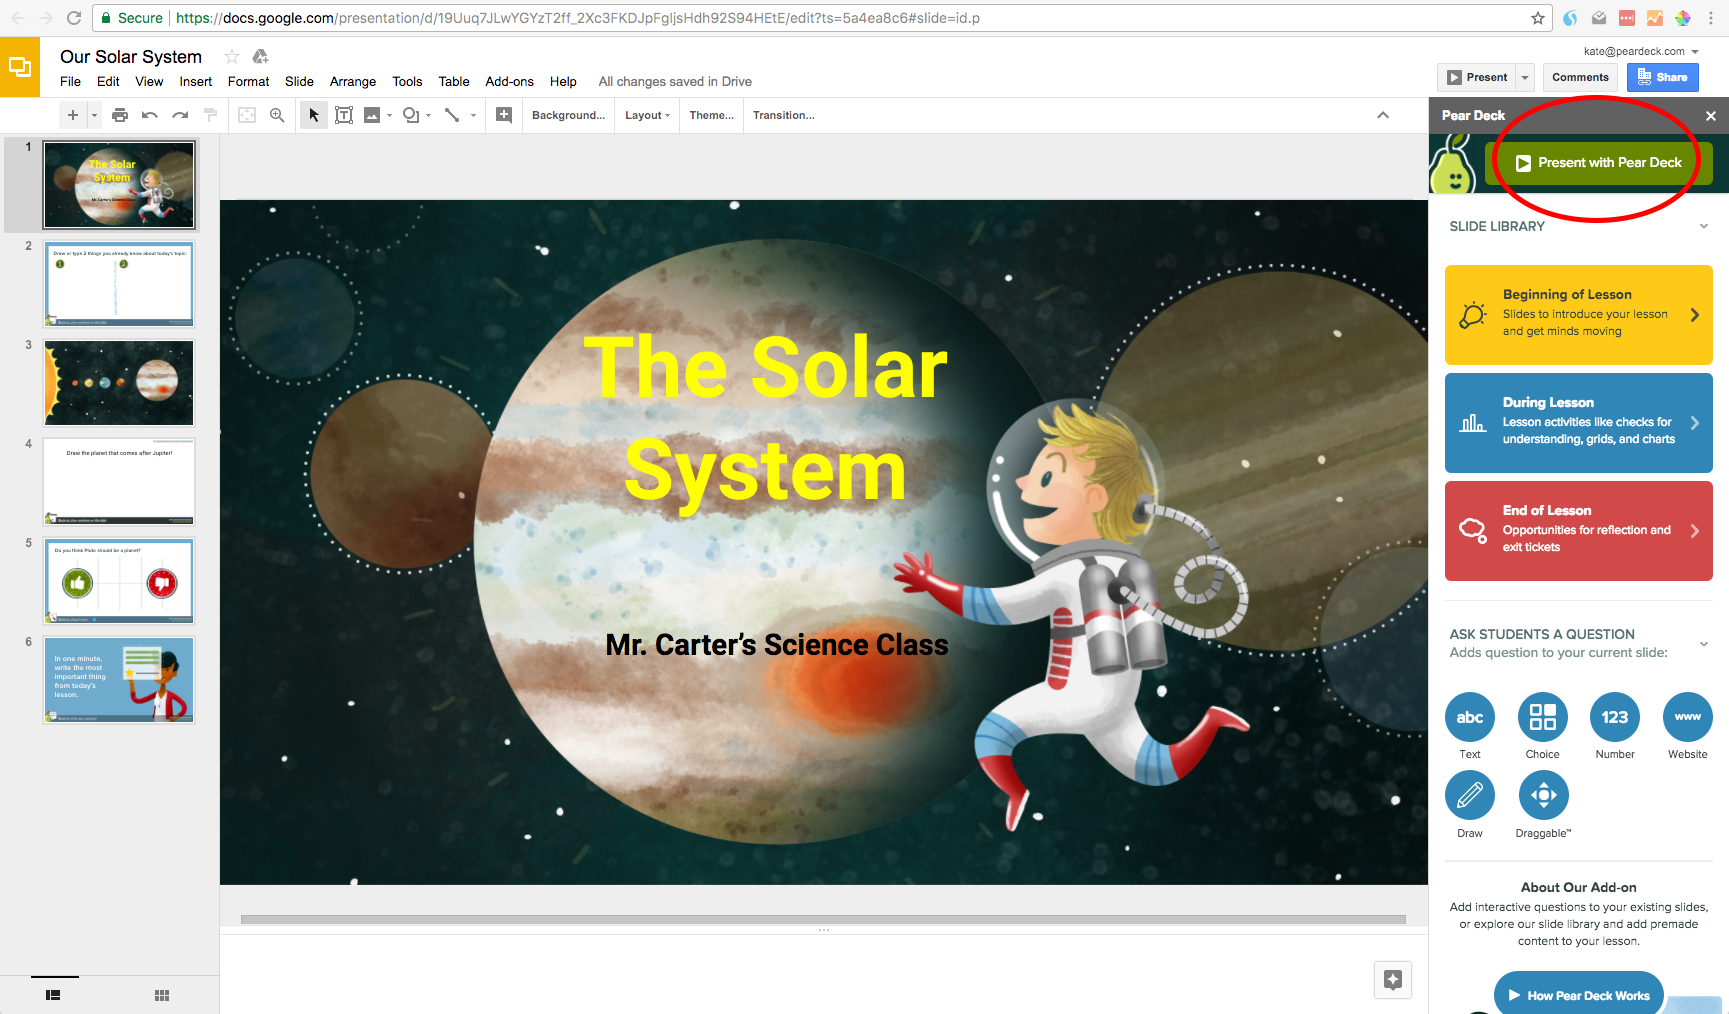This screenshot has height=1014, width=1729.
Task: Open the File menu
Action: tap(70, 82)
